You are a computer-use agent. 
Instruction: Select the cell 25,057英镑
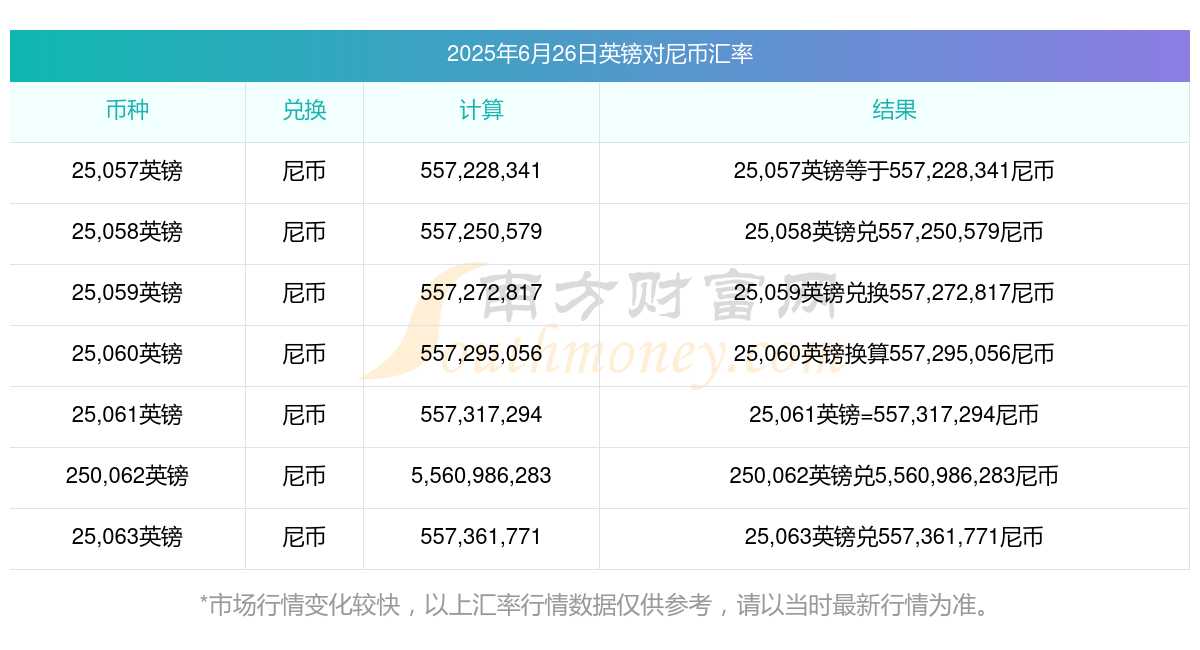pos(127,171)
